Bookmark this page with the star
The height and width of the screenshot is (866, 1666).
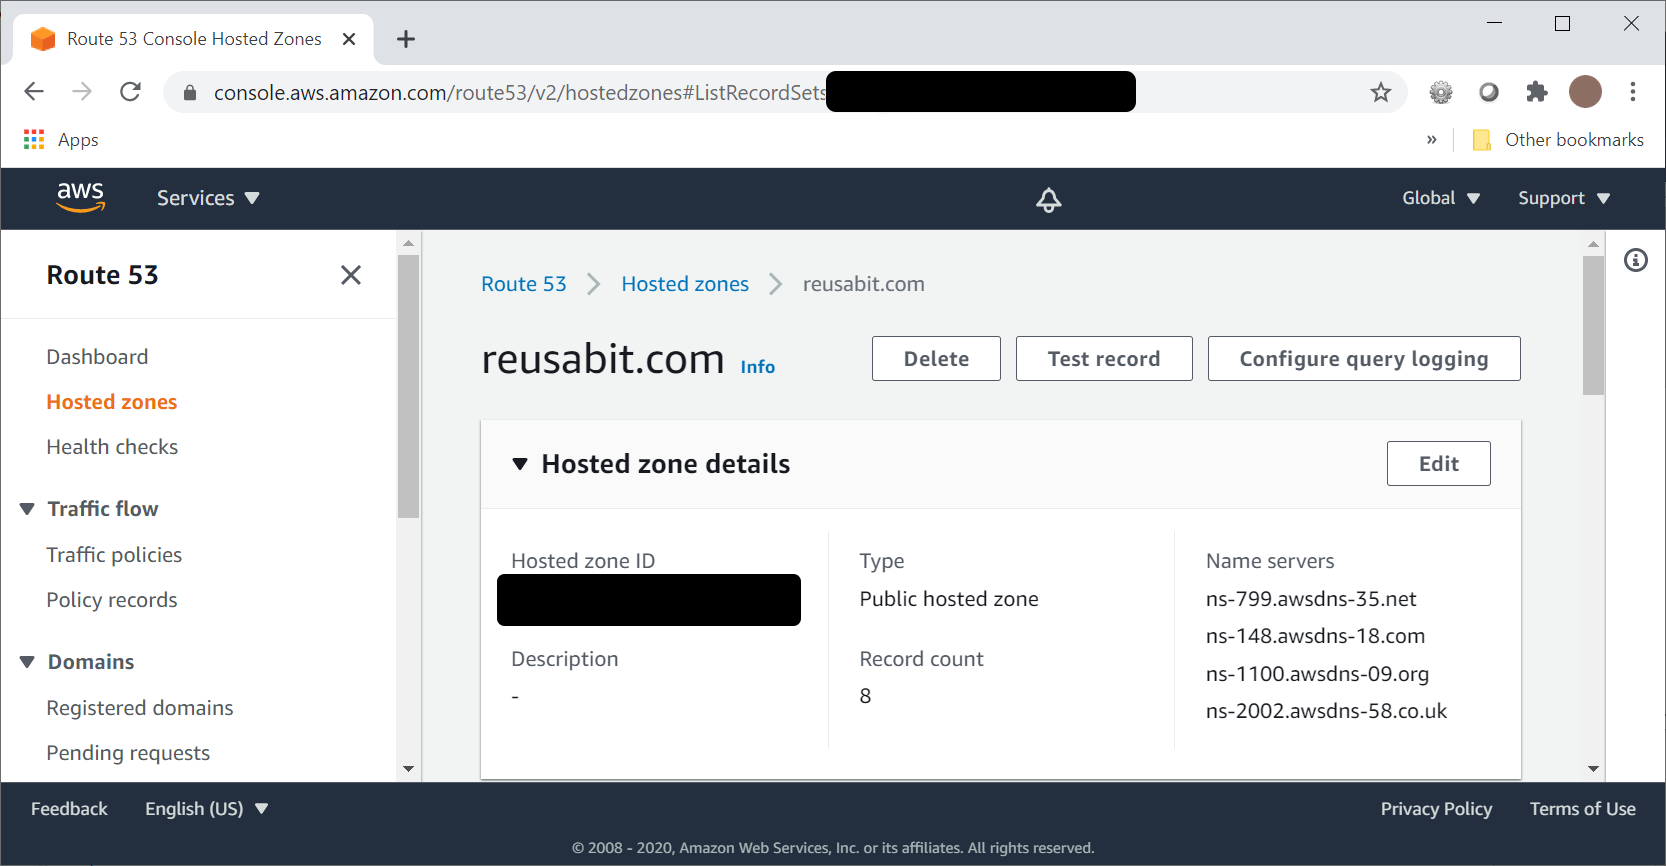[1381, 92]
